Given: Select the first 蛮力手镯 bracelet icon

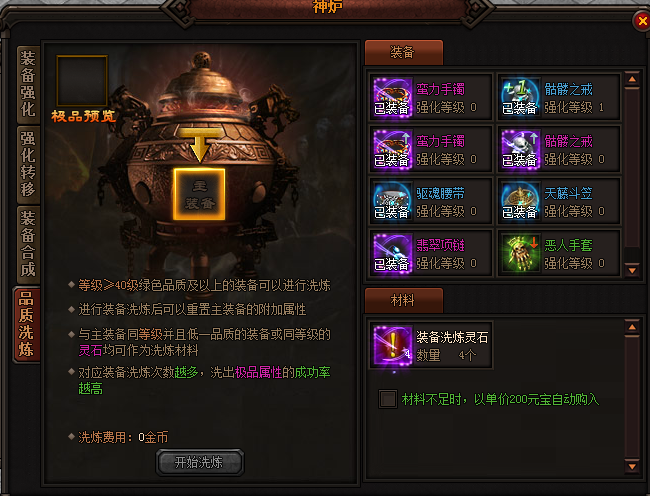Looking at the screenshot, I should pyautogui.click(x=392, y=97).
